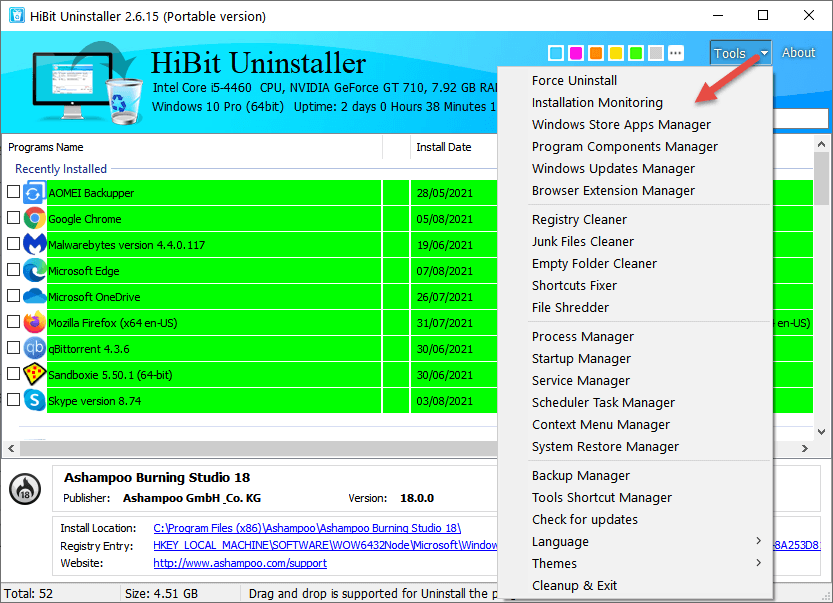Enable the Microsoft OneDrive checkbox
This screenshot has width=833, height=603.
coord(13,296)
